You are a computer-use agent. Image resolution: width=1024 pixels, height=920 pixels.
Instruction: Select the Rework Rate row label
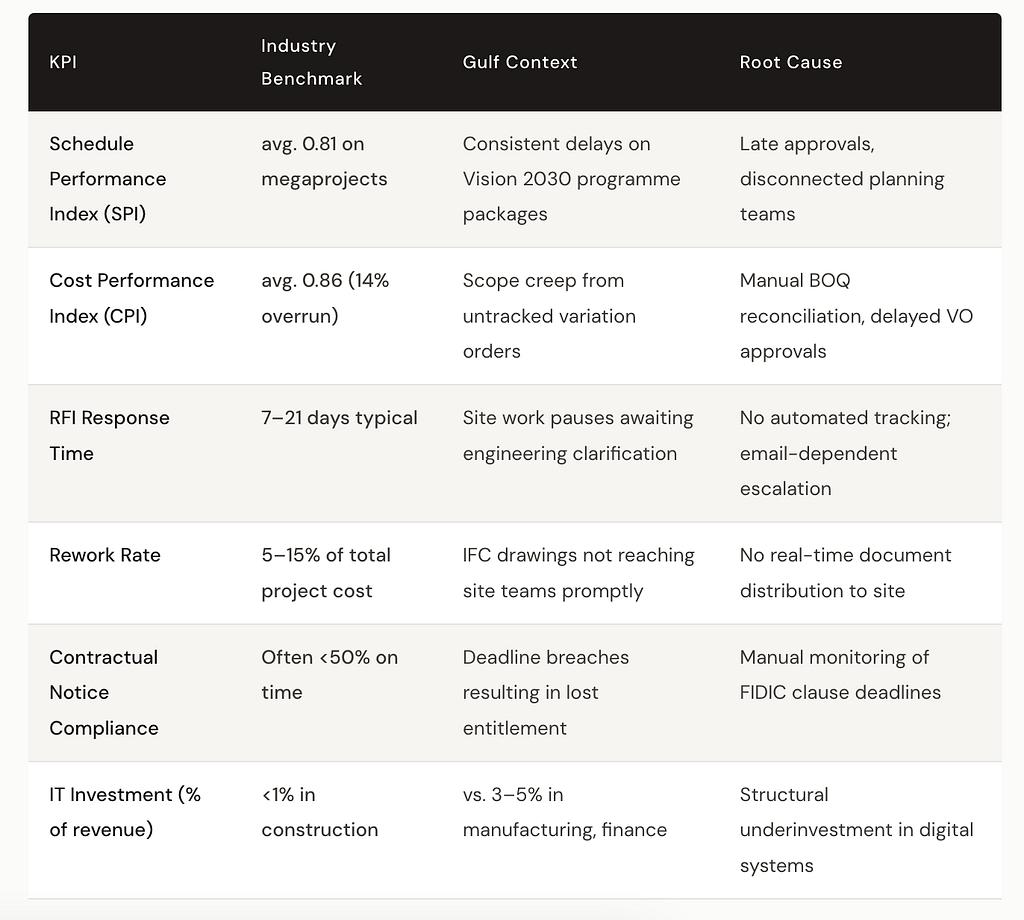click(105, 555)
